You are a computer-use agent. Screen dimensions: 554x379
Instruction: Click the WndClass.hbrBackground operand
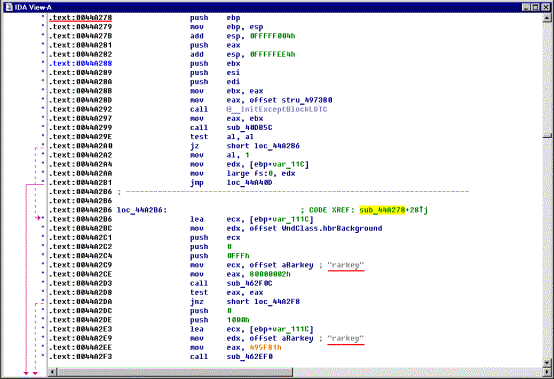(x=332, y=228)
